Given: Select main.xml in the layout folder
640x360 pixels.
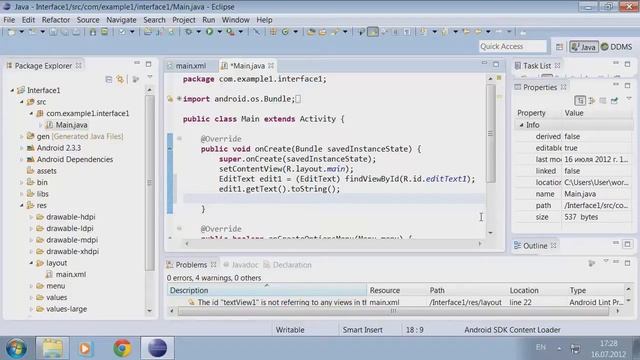Looking at the screenshot, I should tap(71, 274).
